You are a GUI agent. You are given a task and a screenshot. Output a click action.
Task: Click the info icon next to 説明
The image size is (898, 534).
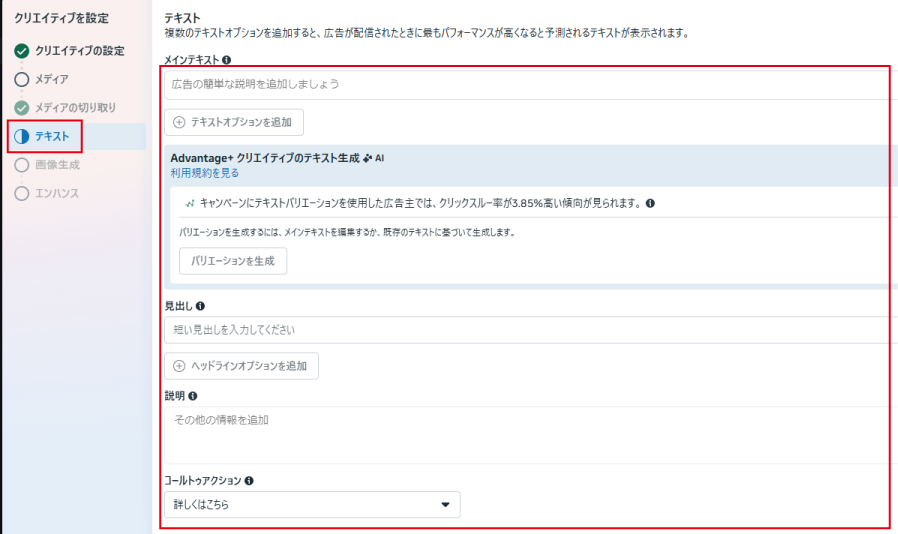coord(193,396)
